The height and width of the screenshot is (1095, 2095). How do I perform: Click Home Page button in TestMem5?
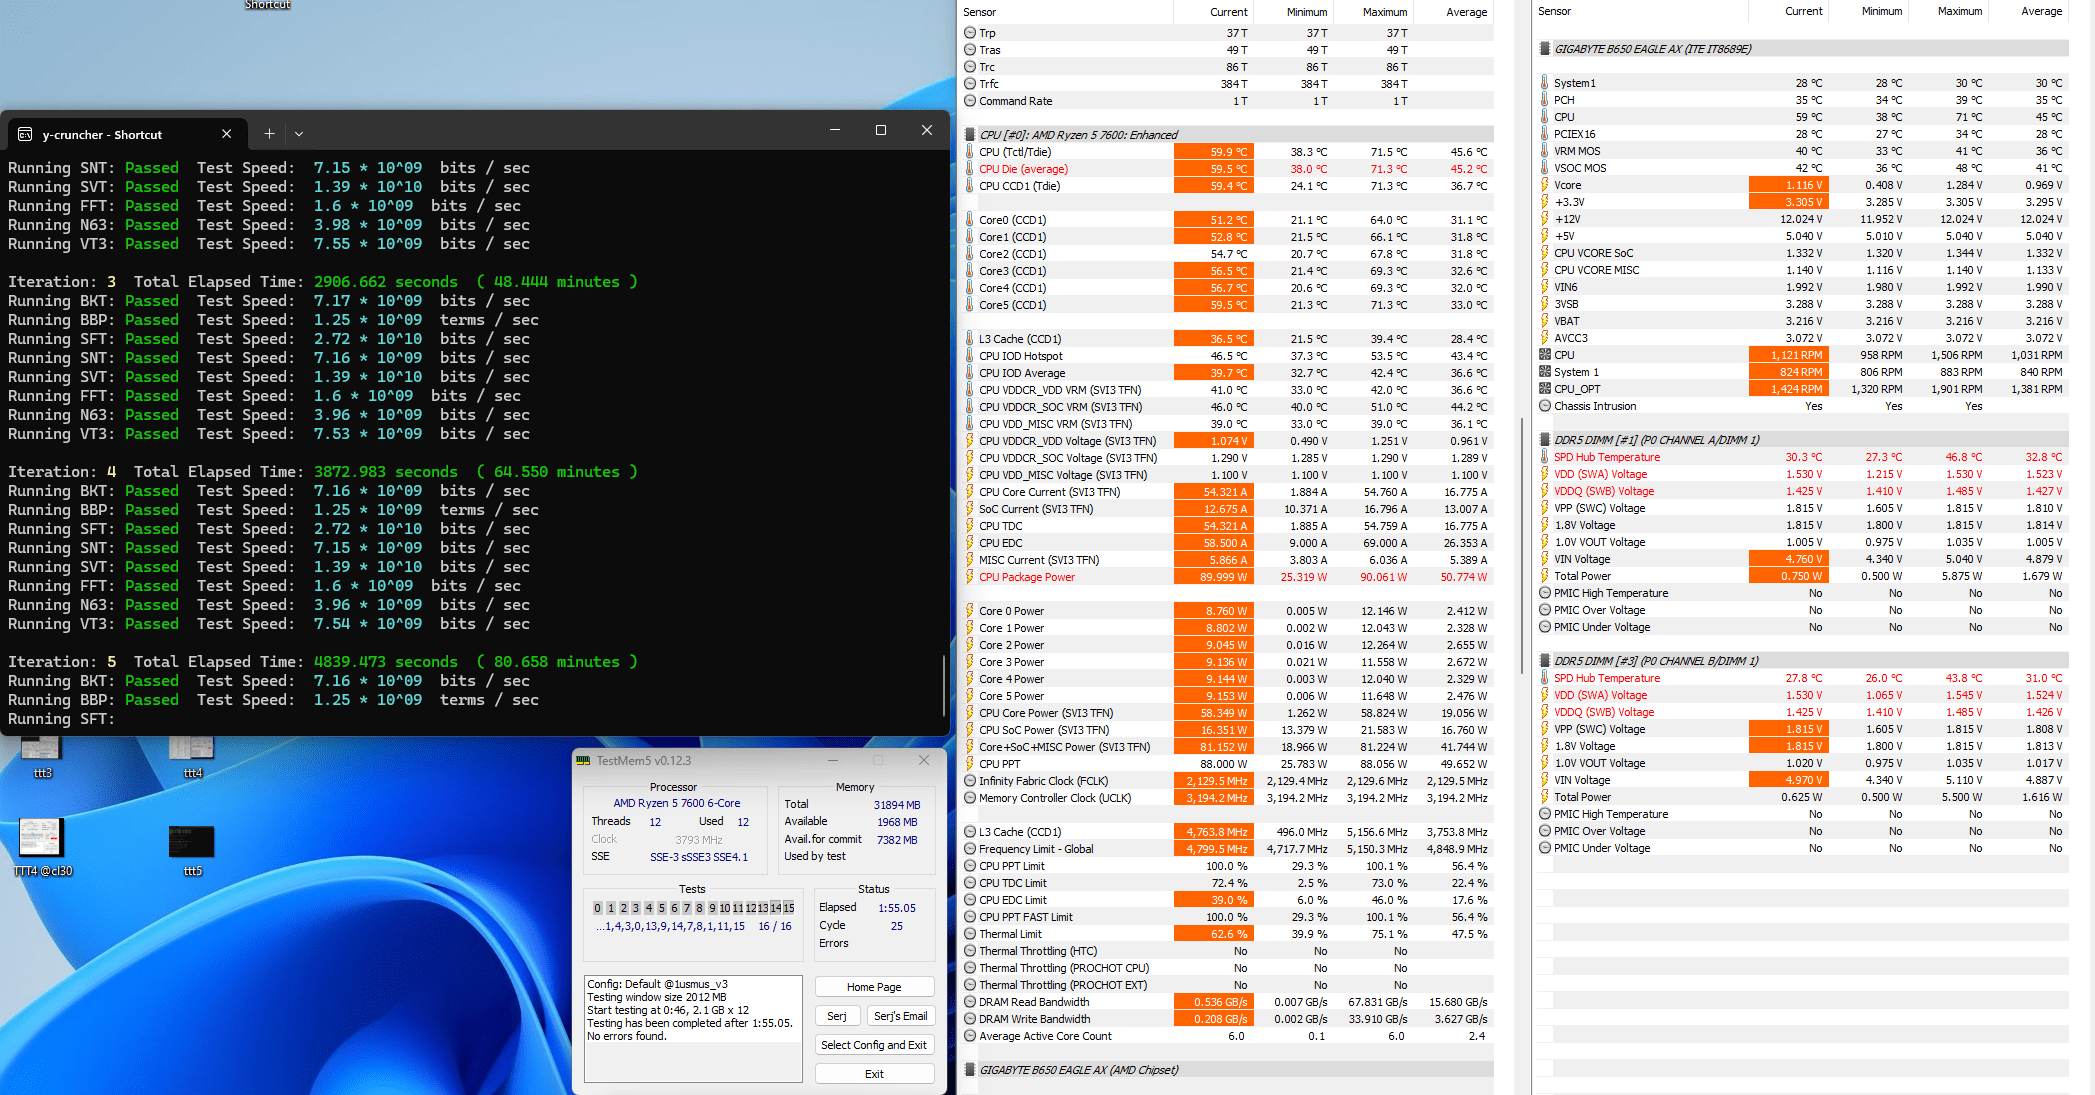[x=874, y=987]
